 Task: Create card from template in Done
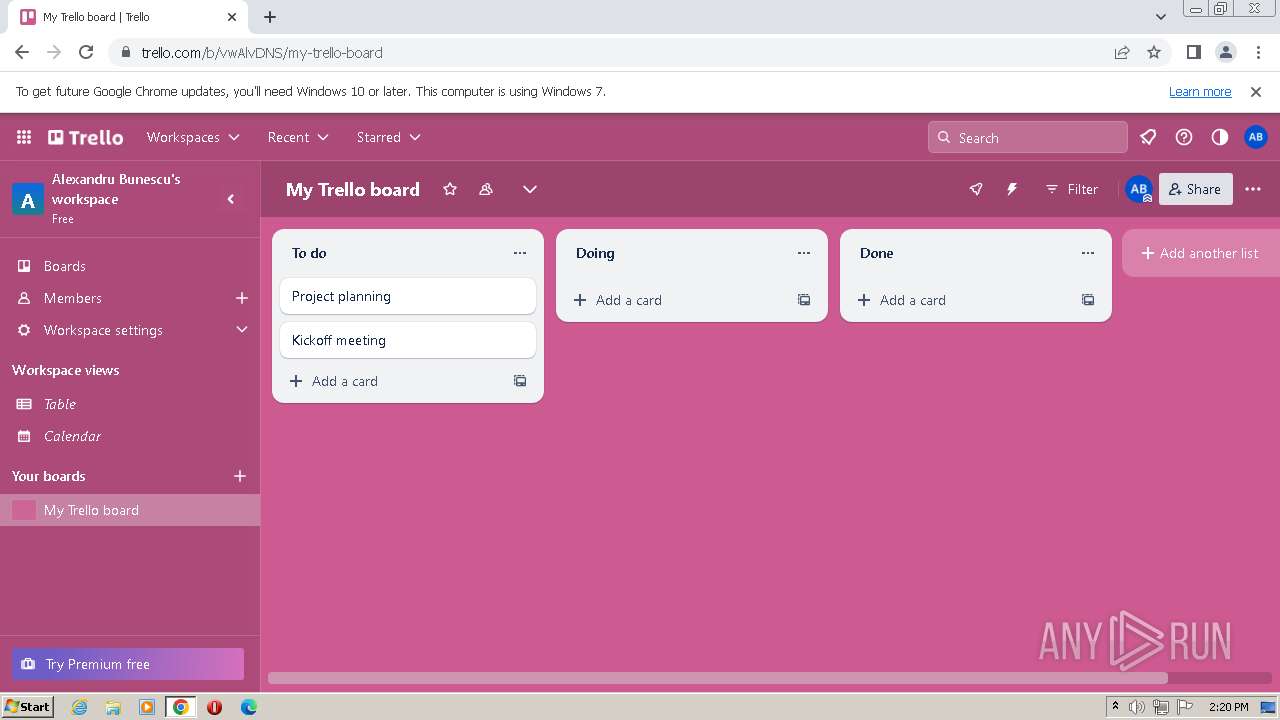[x=1088, y=300]
